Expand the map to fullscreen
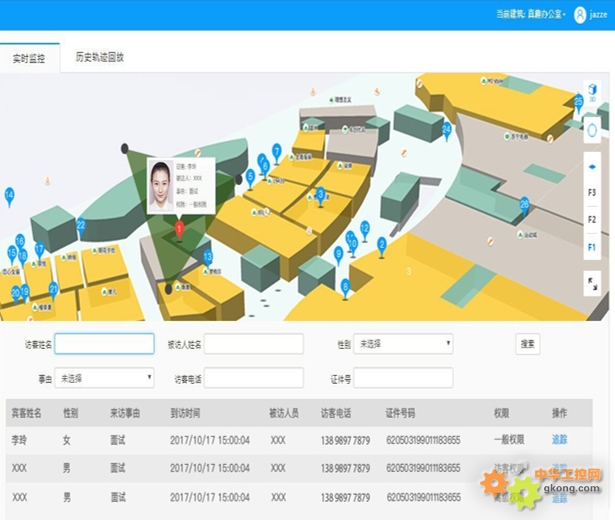615x520 pixels. click(591, 284)
